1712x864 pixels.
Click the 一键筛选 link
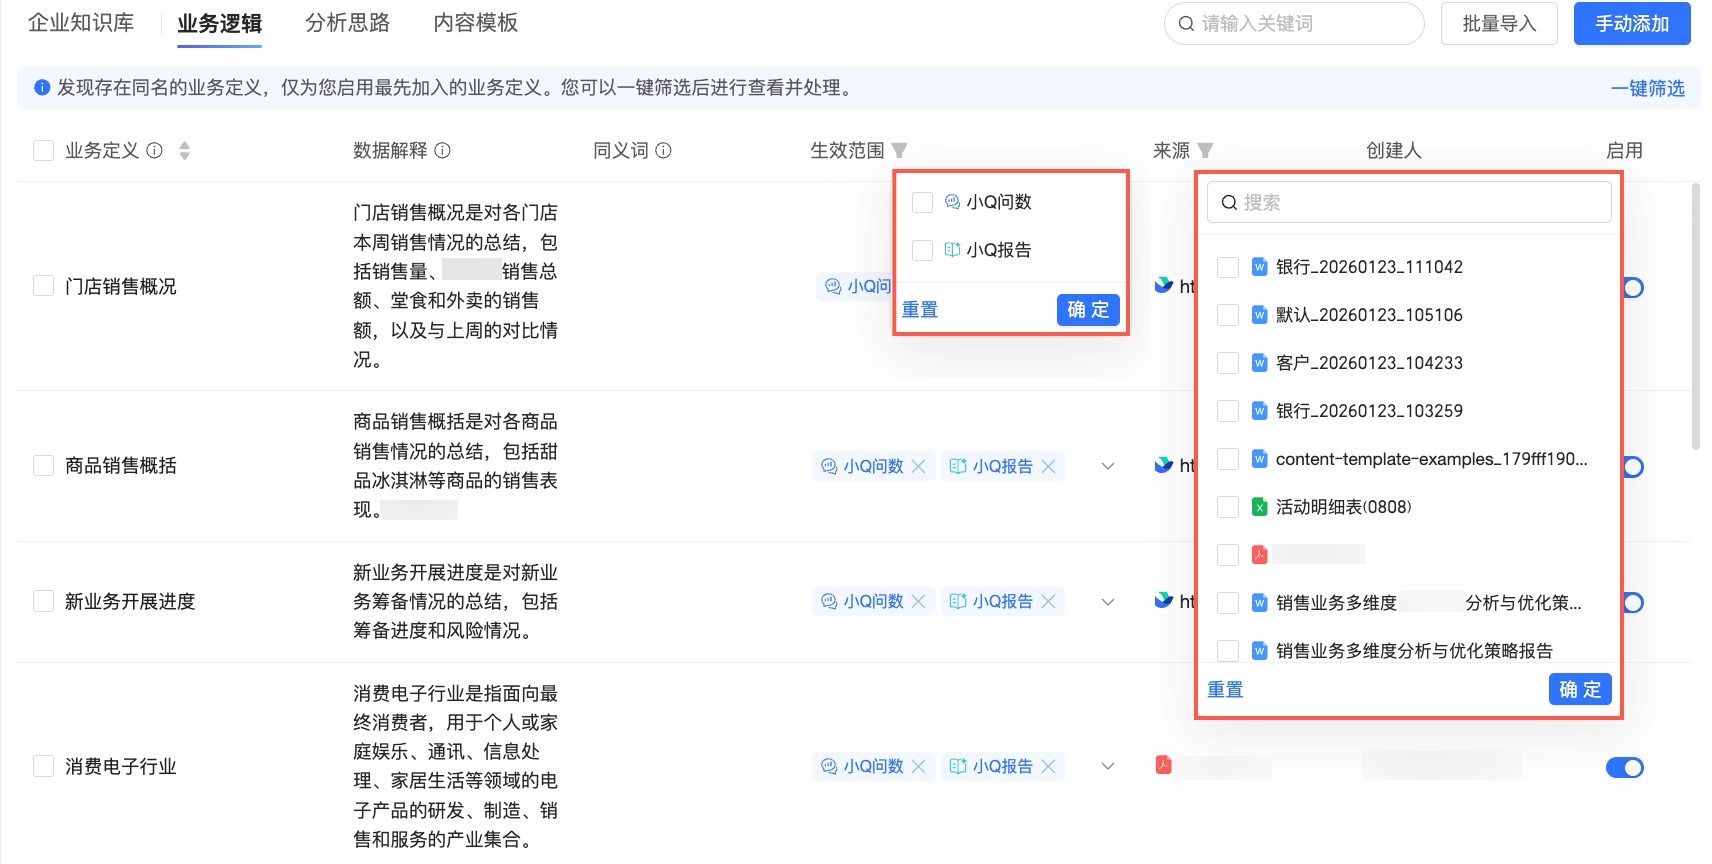click(1648, 88)
